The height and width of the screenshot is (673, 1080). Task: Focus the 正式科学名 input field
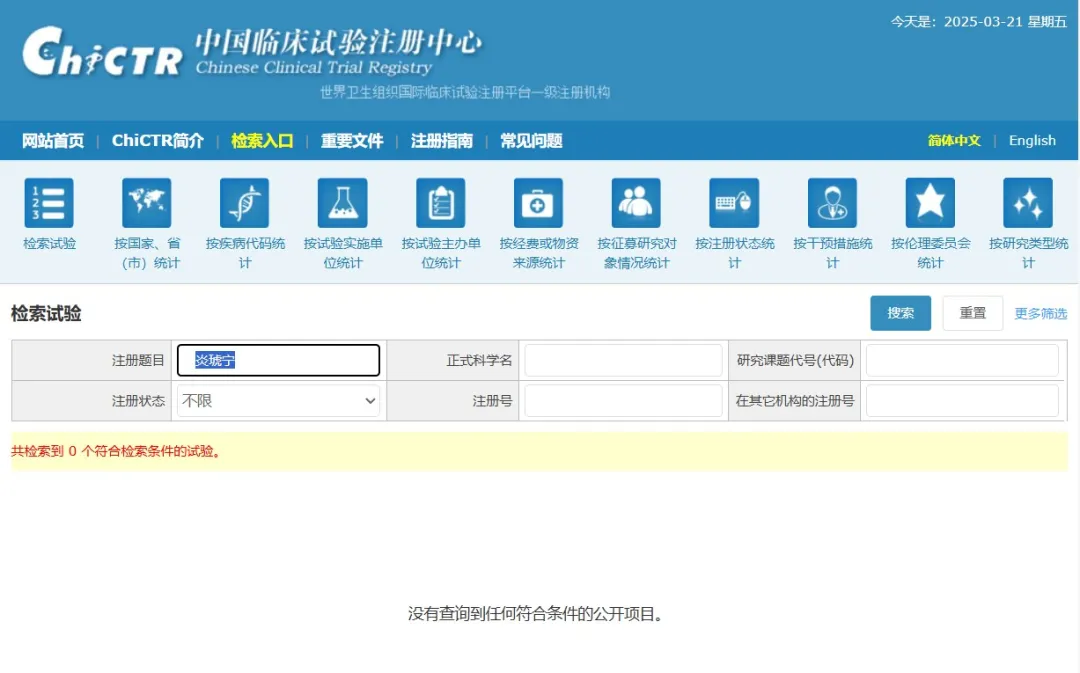pos(623,360)
